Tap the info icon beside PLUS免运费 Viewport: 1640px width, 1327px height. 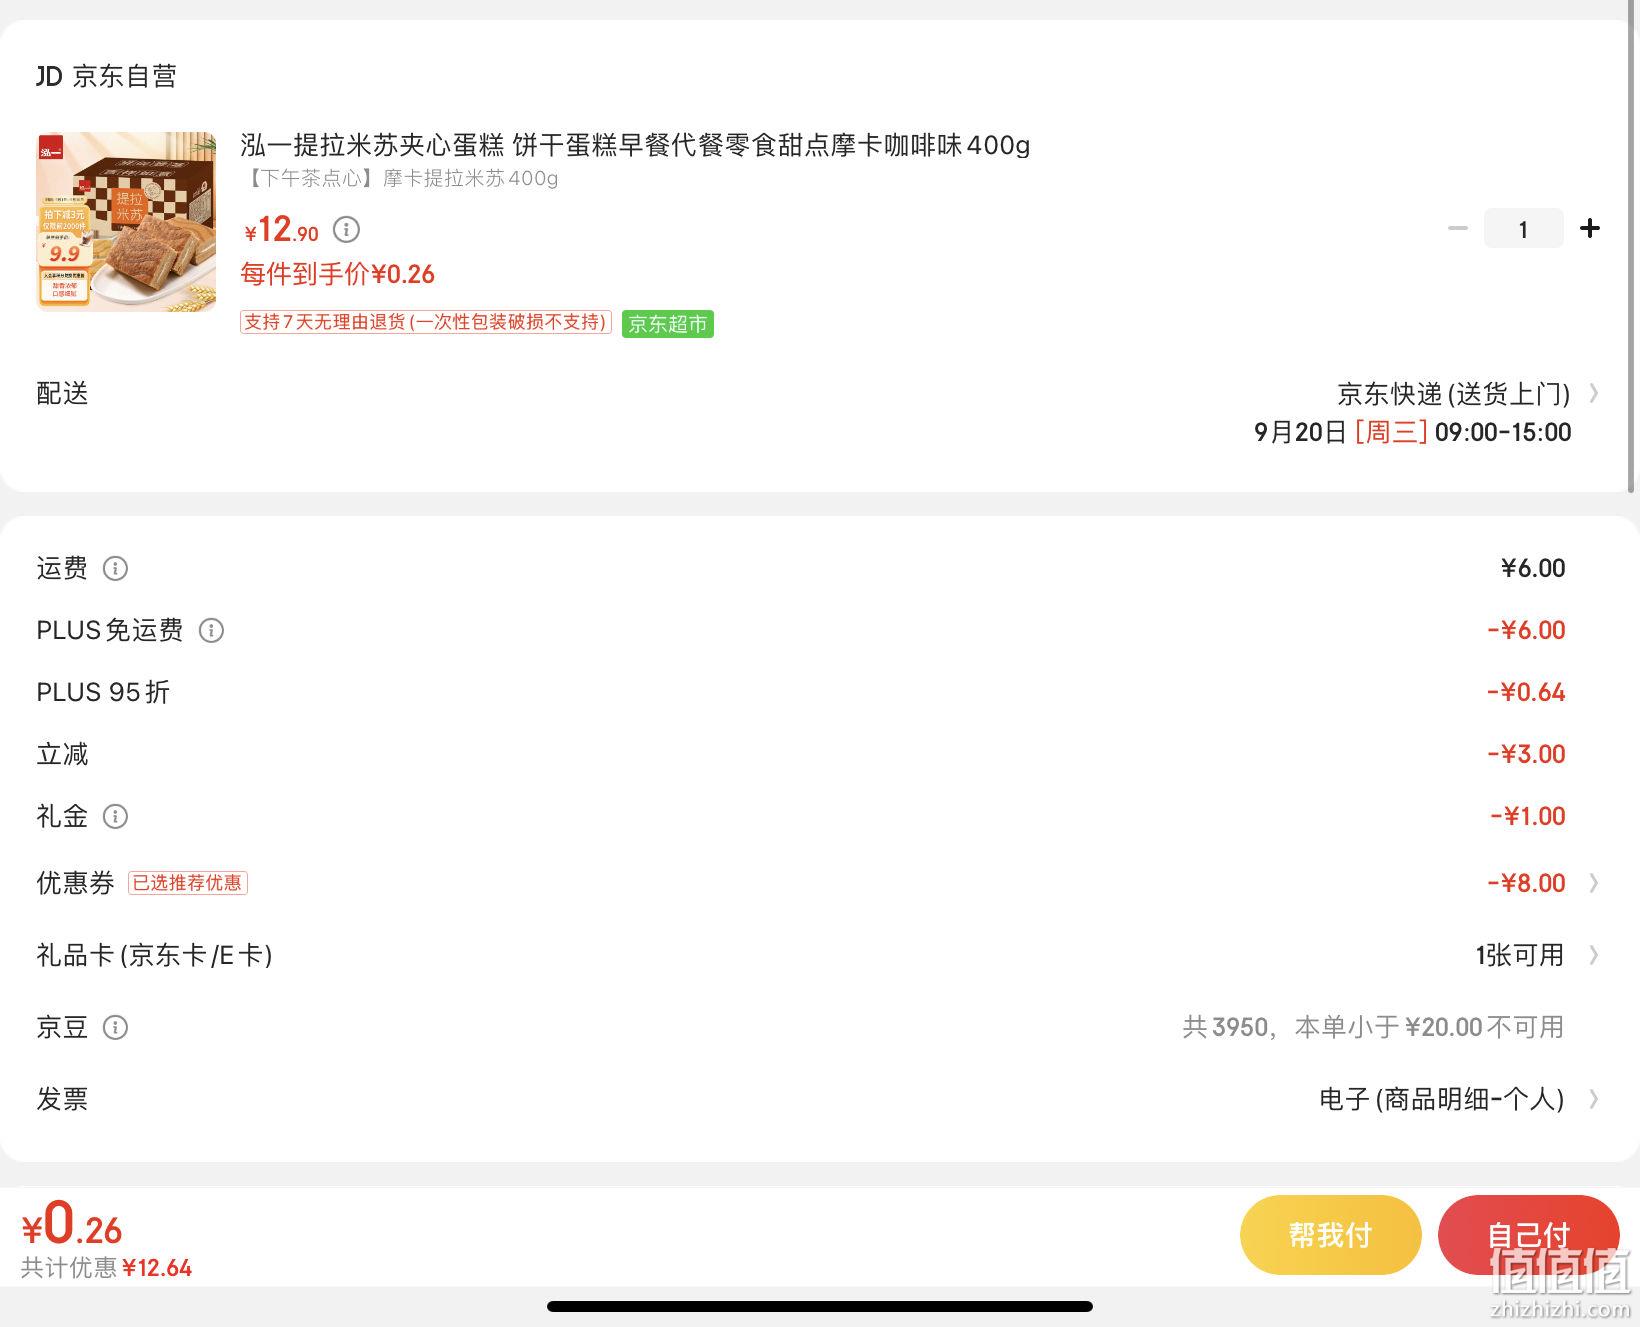coord(211,631)
